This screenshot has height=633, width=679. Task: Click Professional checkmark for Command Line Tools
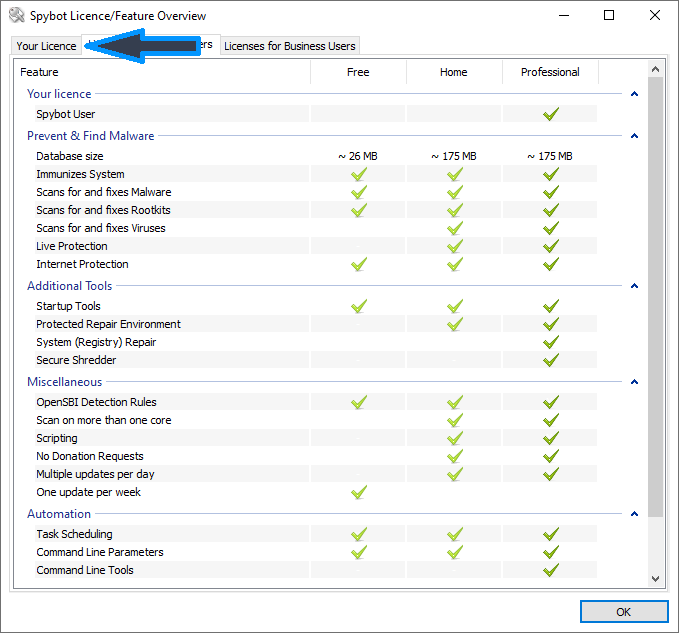pos(551,570)
